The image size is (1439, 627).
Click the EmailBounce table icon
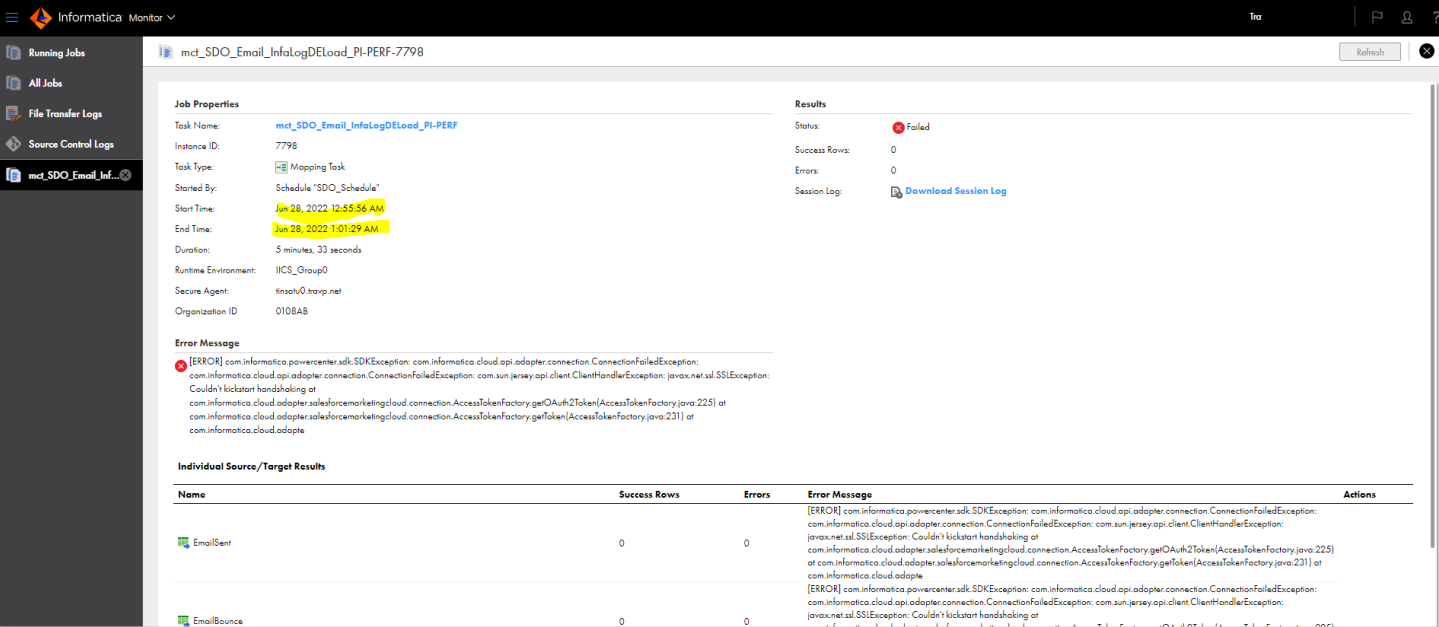[184, 621]
